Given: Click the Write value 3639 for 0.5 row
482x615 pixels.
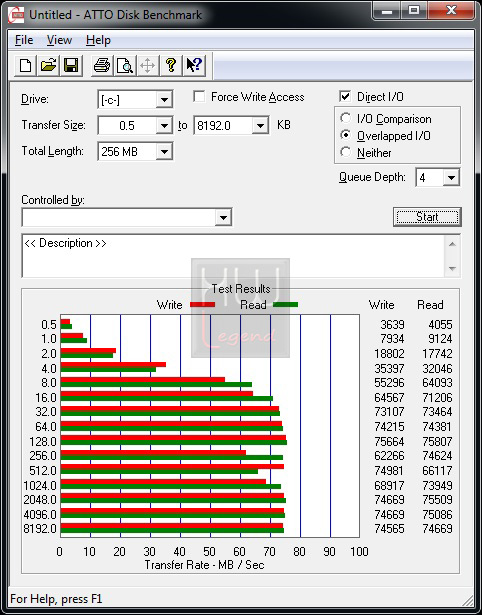Looking at the screenshot, I should pyautogui.click(x=392, y=325).
